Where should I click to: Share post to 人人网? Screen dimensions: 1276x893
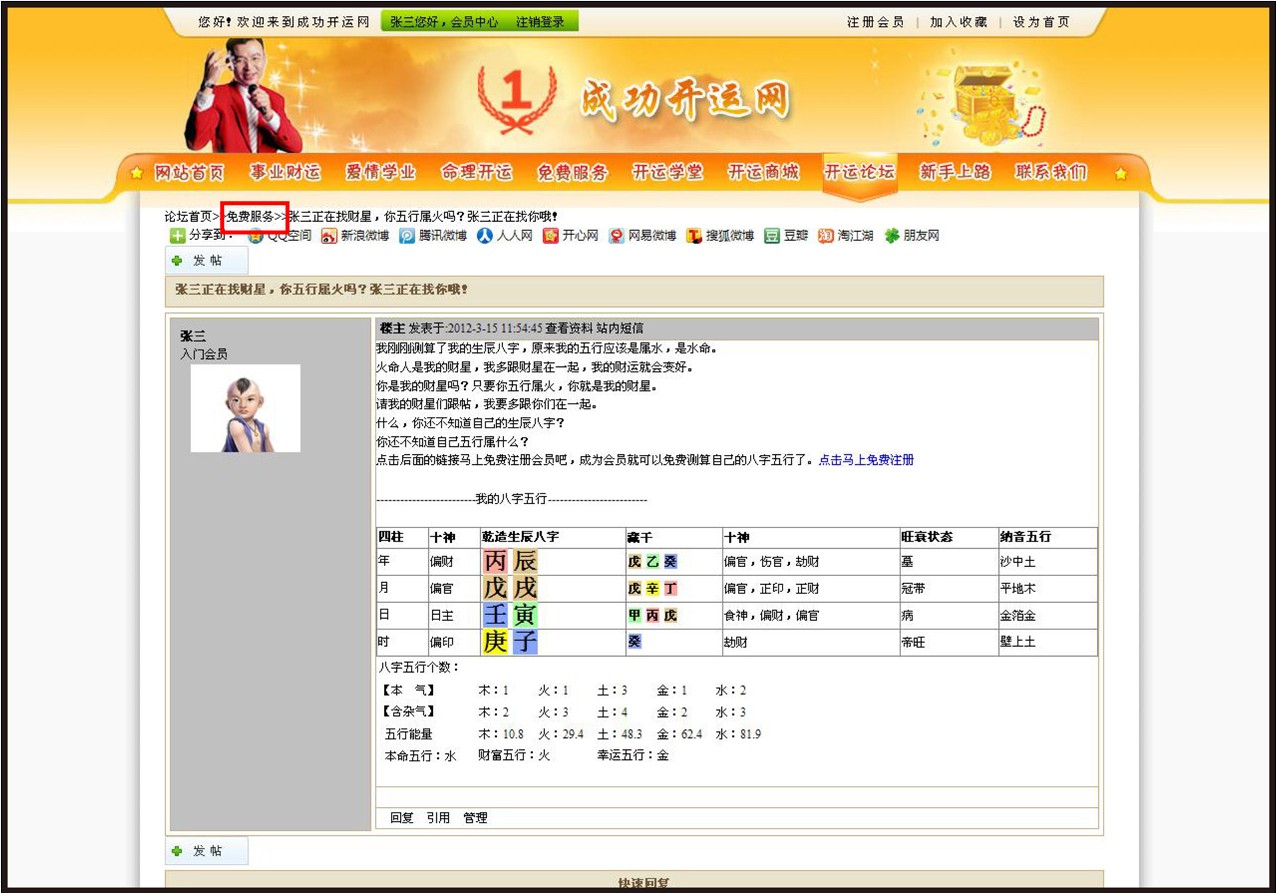pyautogui.click(x=504, y=236)
